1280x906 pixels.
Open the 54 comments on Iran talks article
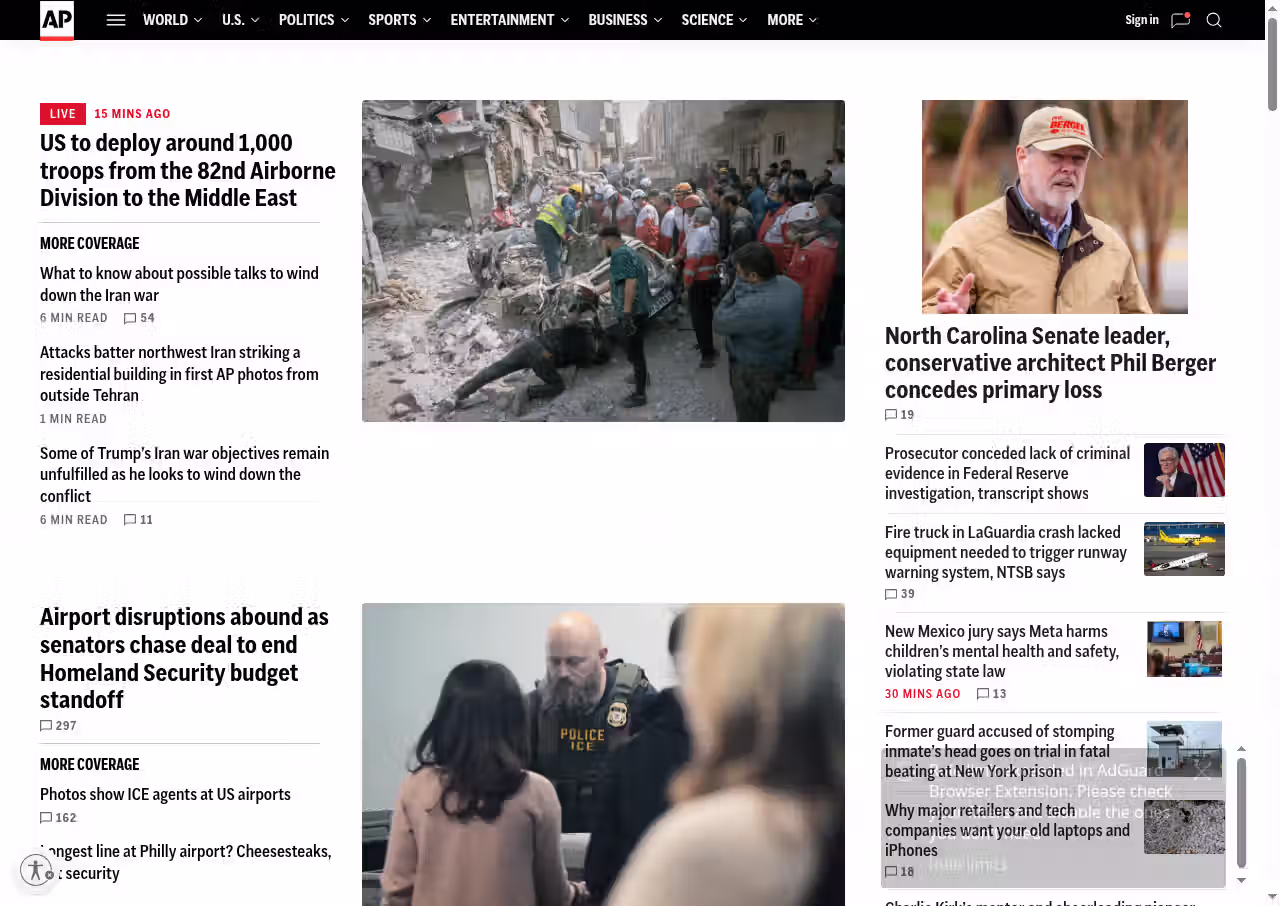pos(139,318)
